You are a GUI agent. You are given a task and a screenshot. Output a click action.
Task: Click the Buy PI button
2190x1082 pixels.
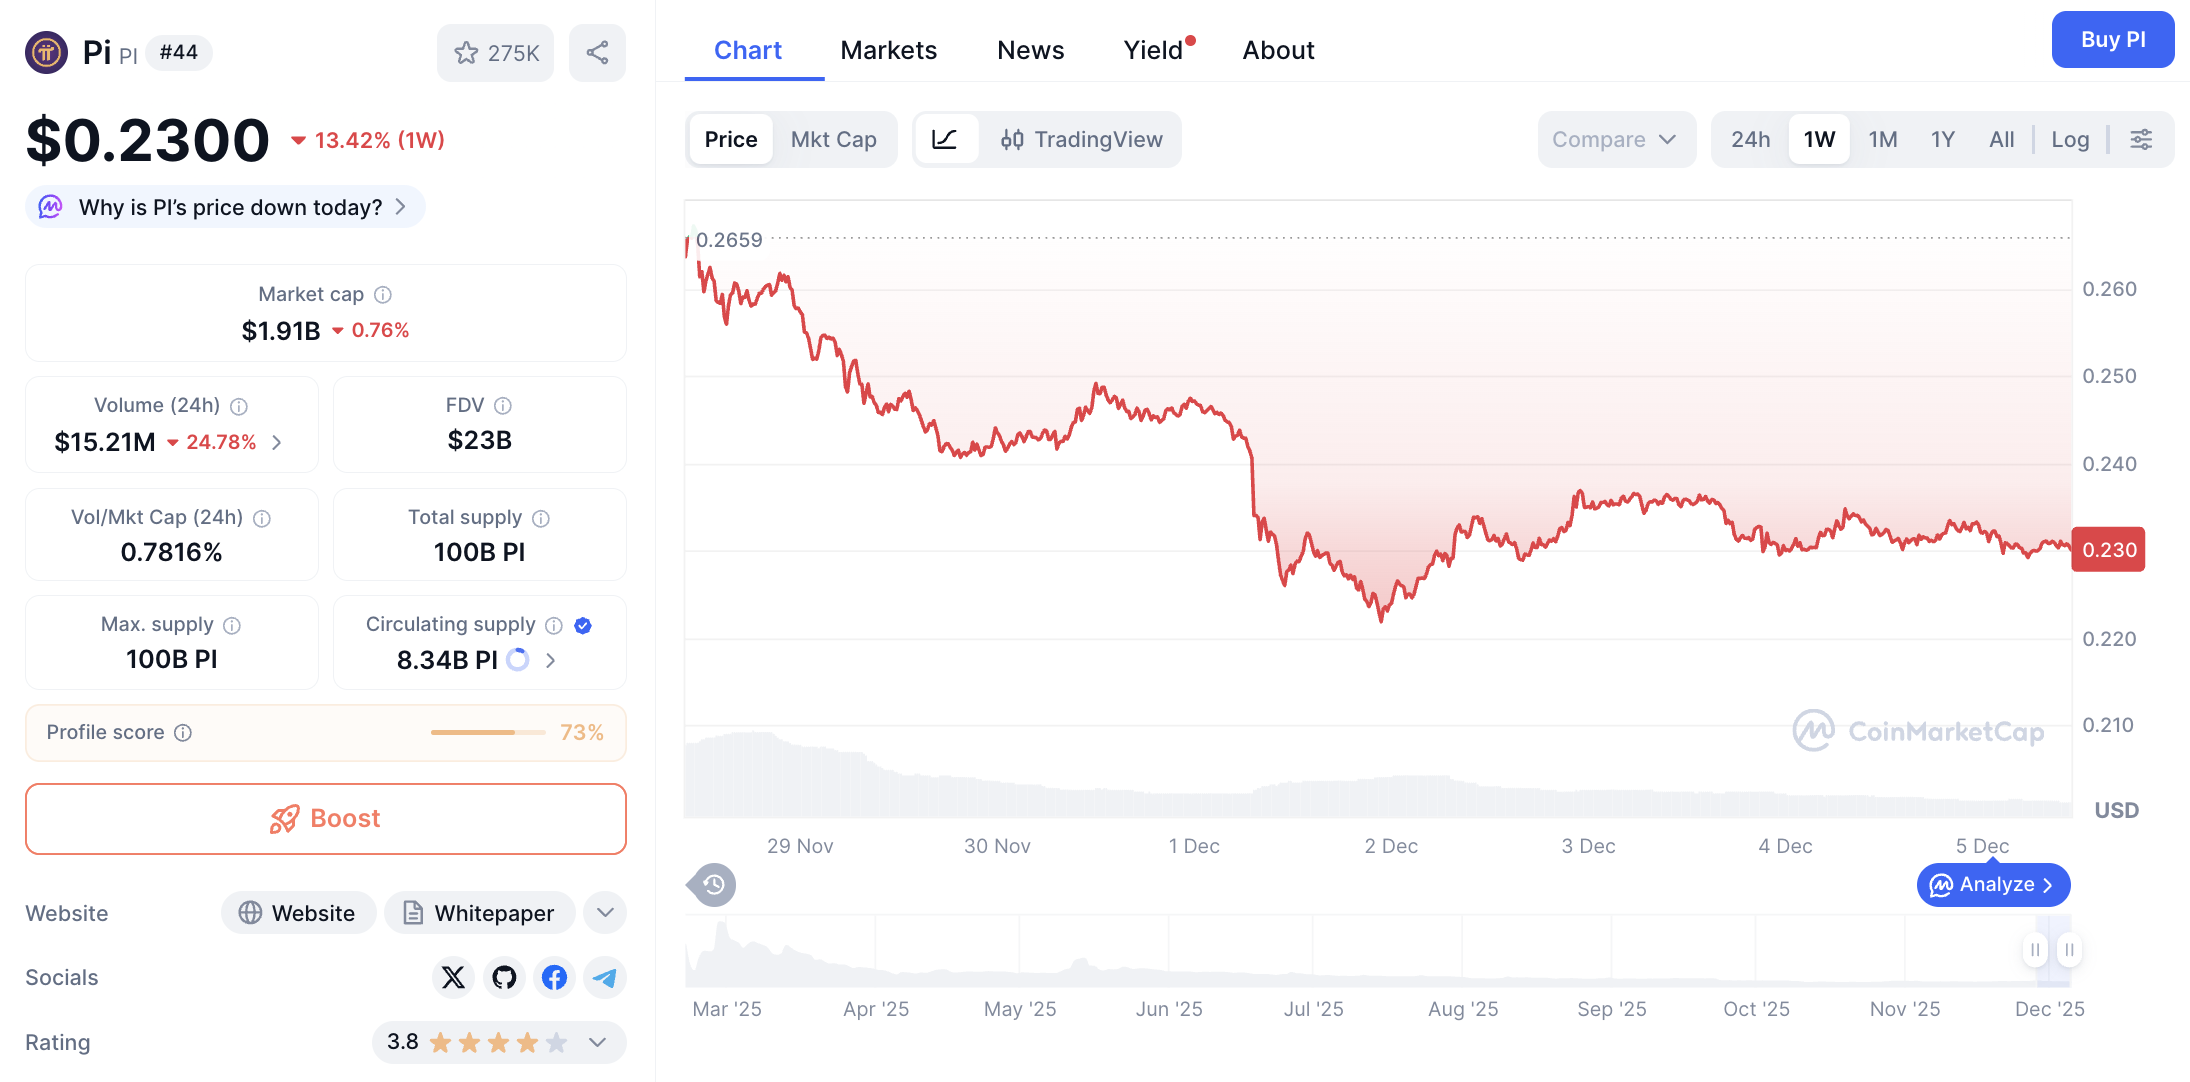click(2112, 40)
